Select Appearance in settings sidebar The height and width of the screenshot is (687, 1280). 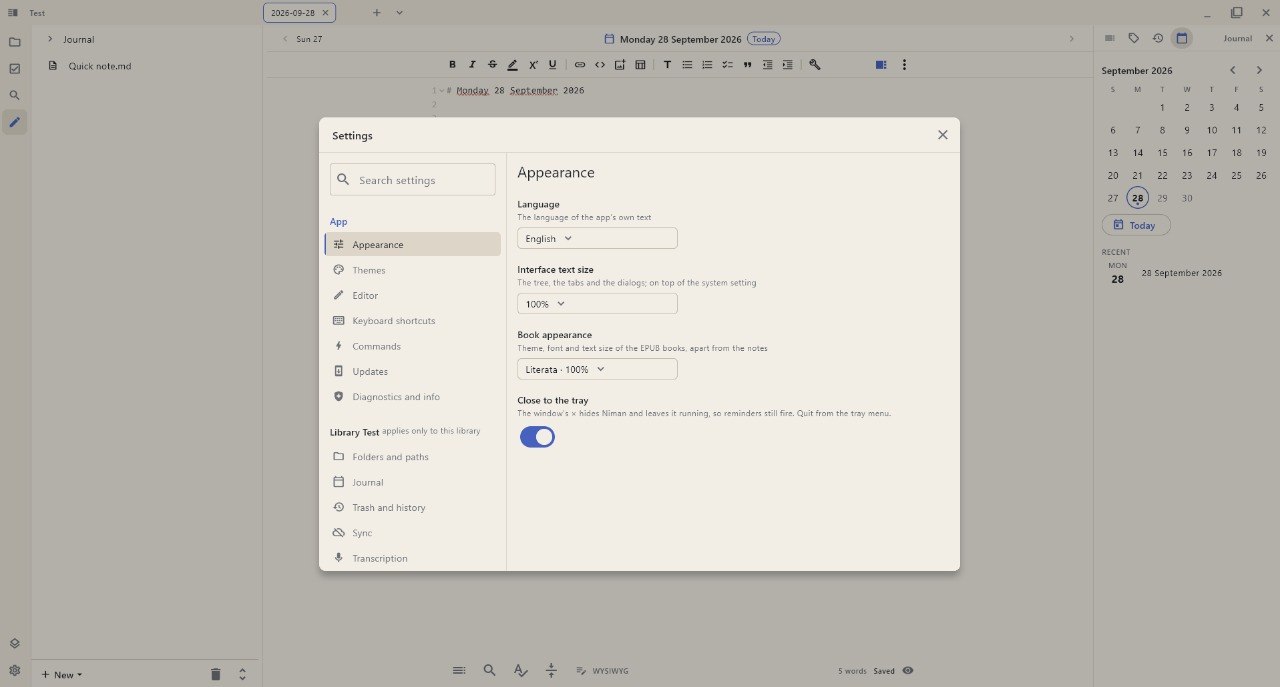(413, 244)
